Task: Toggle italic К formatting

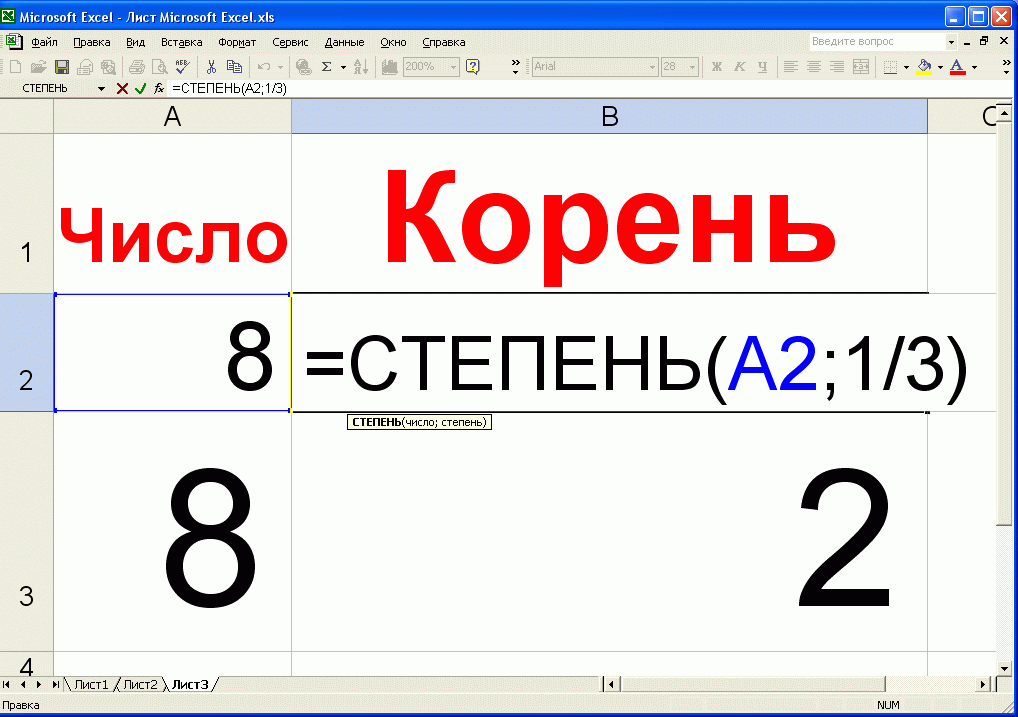Action: [x=739, y=66]
